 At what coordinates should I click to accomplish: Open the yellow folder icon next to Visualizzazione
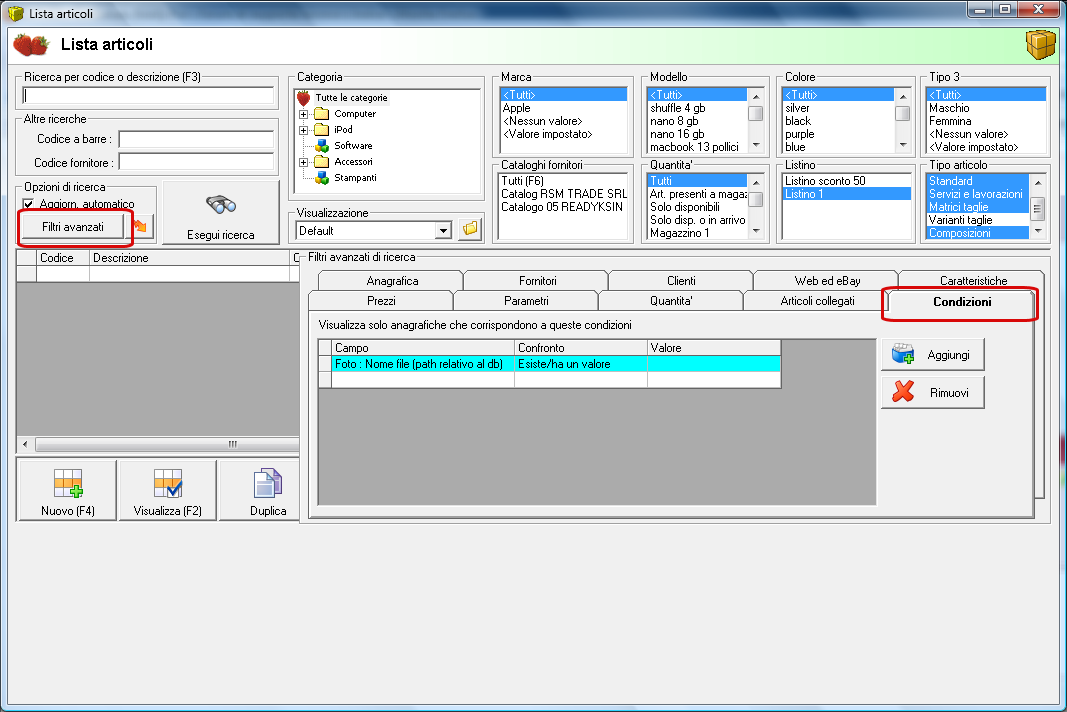pos(470,229)
